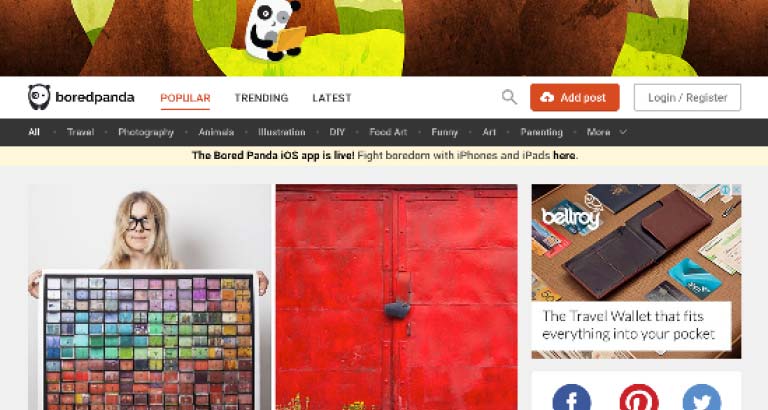Open the Photography category
The width and height of the screenshot is (768, 410).
(x=146, y=132)
